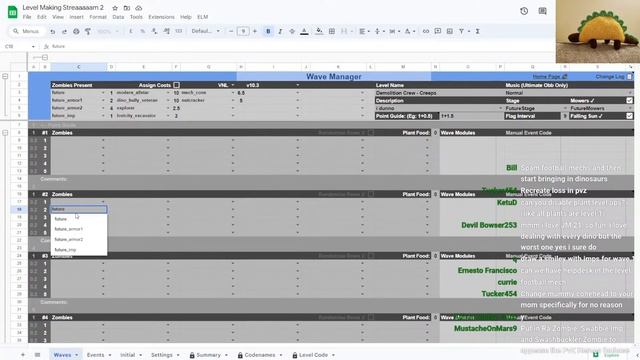The width and height of the screenshot is (640, 360).
Task: Open the Extensions menu
Action: [161, 17]
